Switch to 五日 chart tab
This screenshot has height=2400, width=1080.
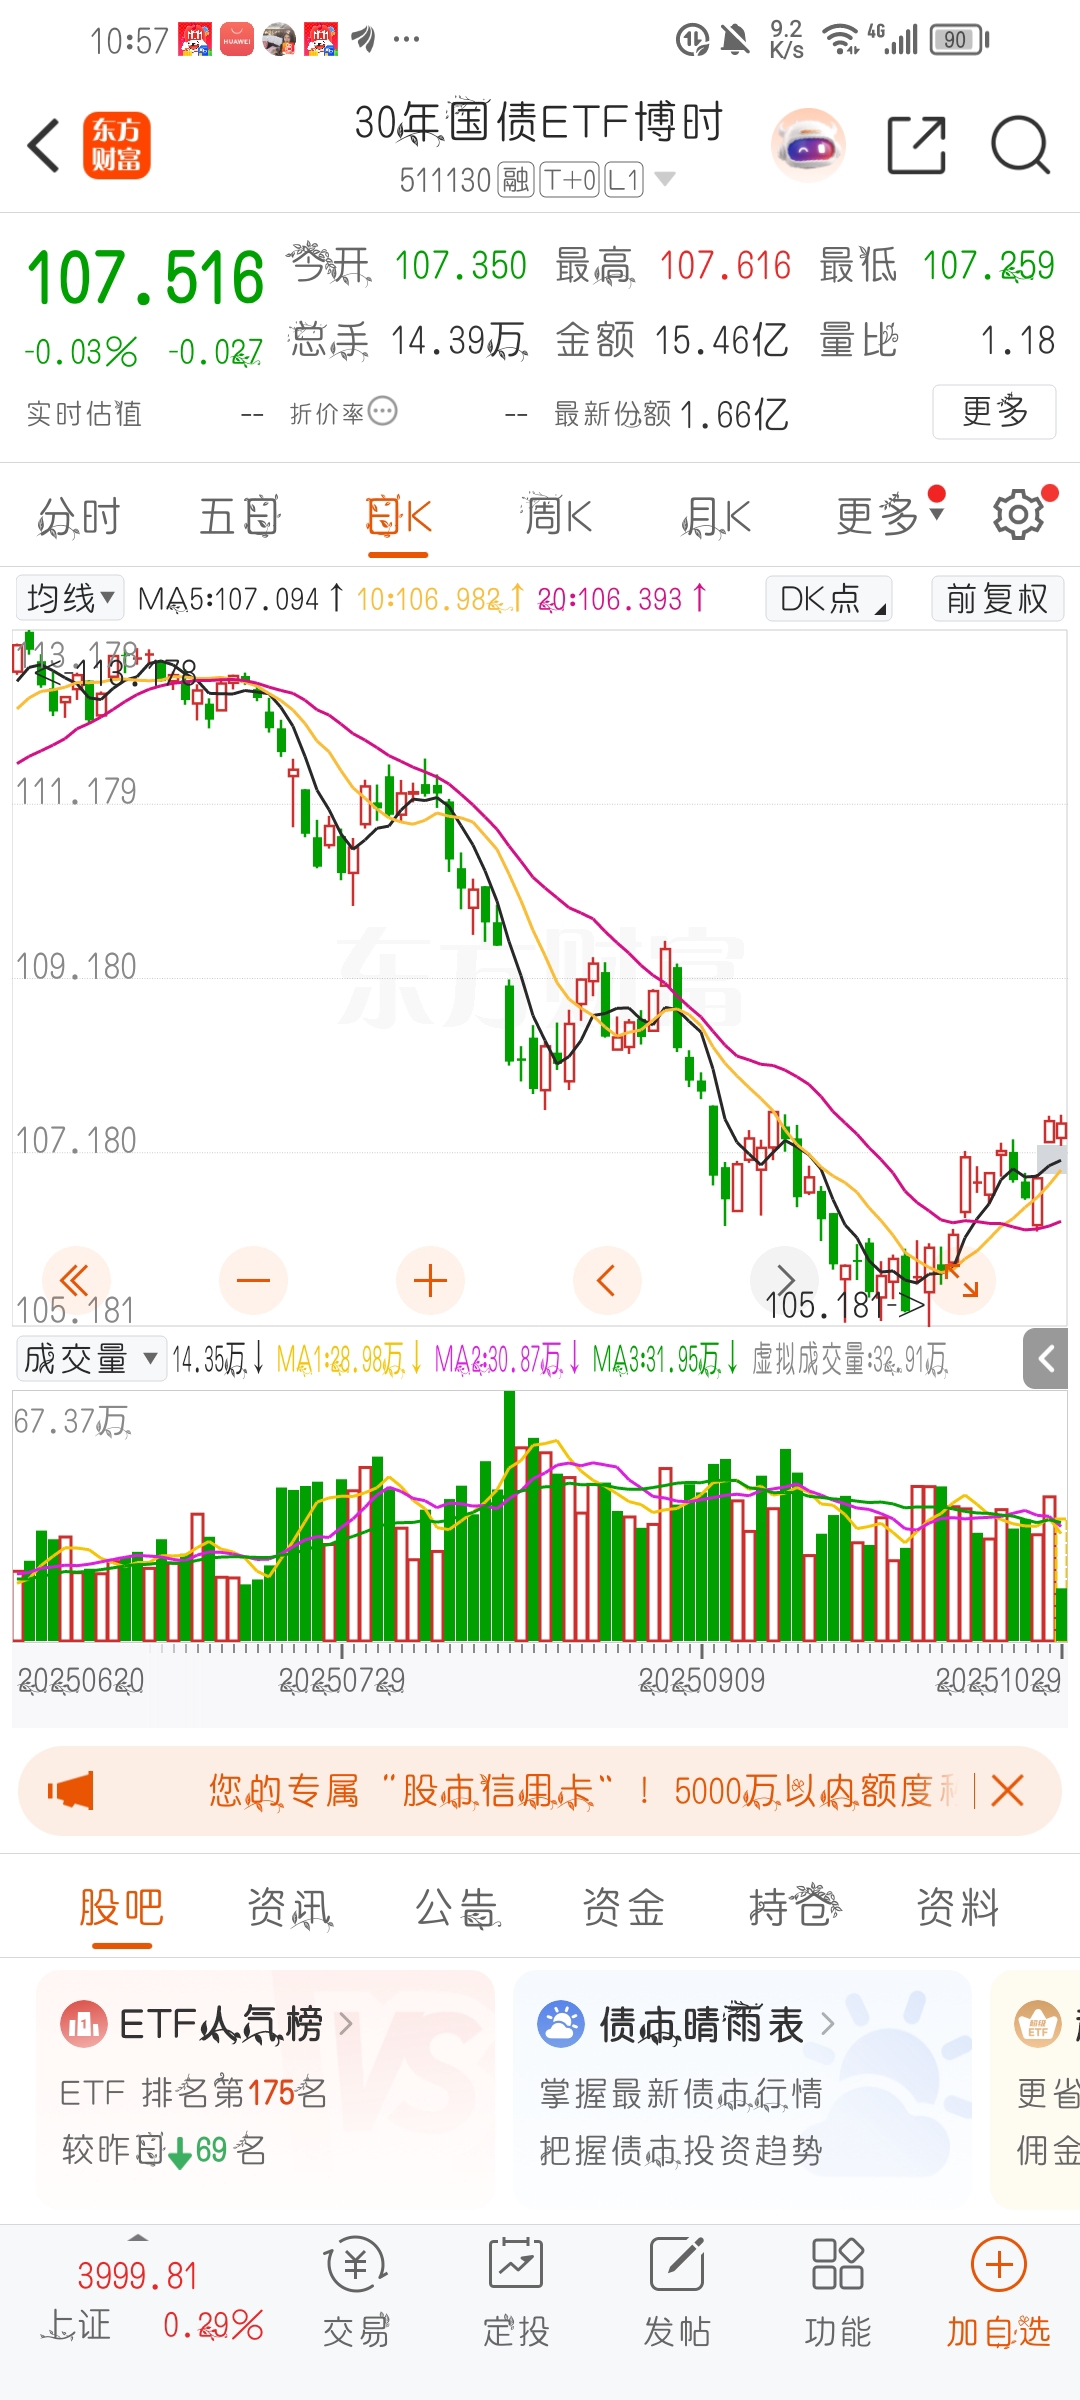coord(239,517)
